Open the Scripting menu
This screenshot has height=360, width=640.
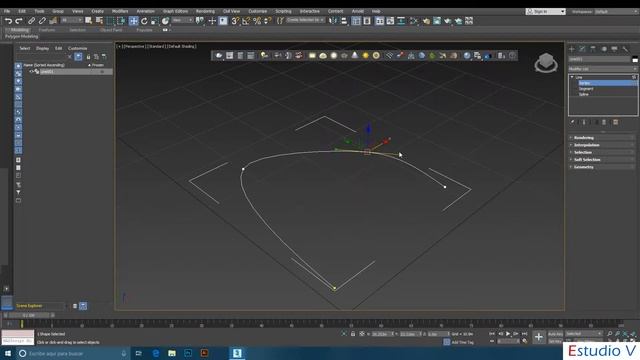(x=283, y=11)
